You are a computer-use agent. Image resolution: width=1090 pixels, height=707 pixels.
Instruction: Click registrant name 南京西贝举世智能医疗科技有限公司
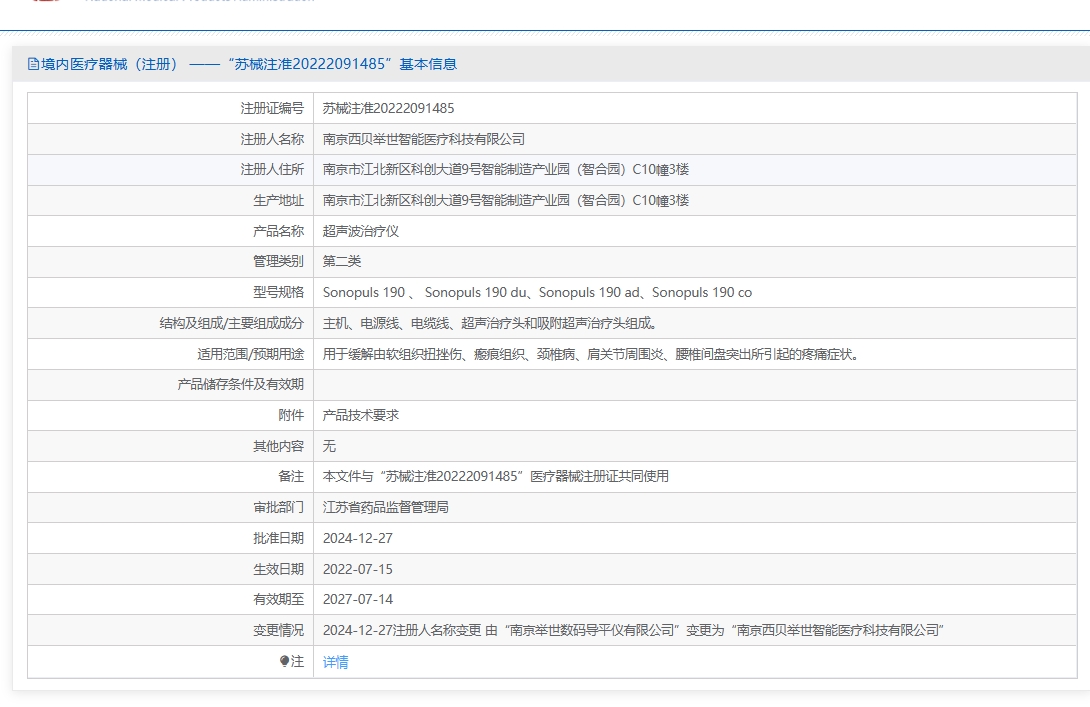coord(423,139)
